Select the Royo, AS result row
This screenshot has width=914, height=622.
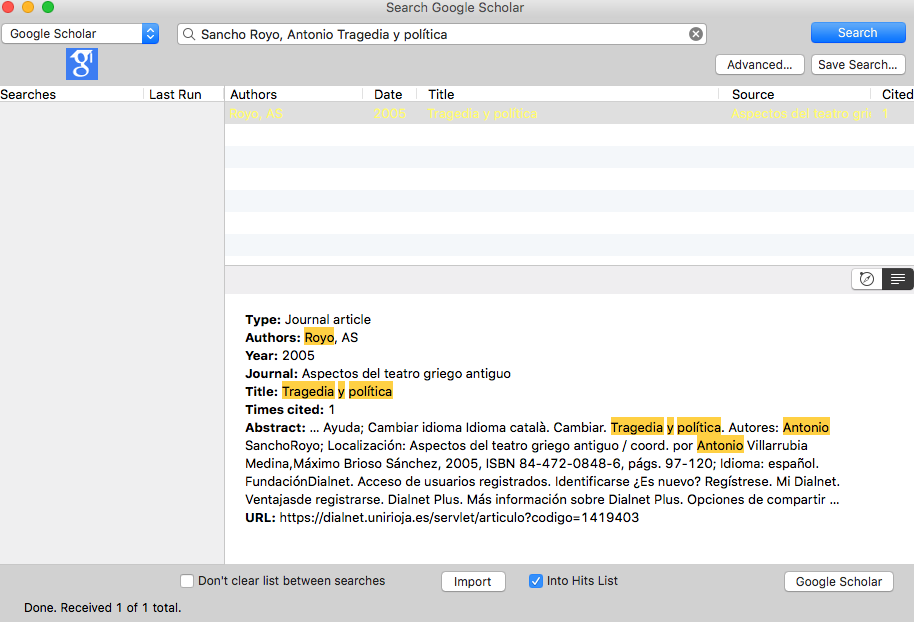(x=569, y=113)
